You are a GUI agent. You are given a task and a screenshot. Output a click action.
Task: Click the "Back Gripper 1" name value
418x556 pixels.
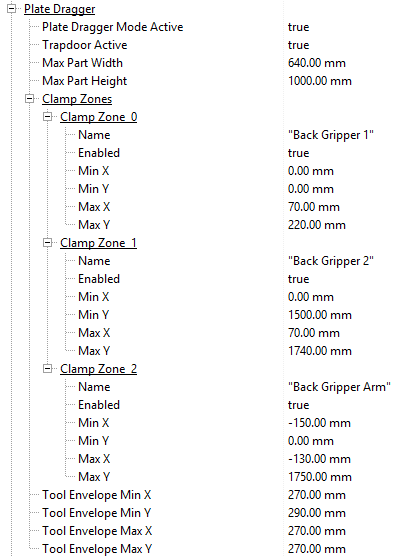coord(330,135)
